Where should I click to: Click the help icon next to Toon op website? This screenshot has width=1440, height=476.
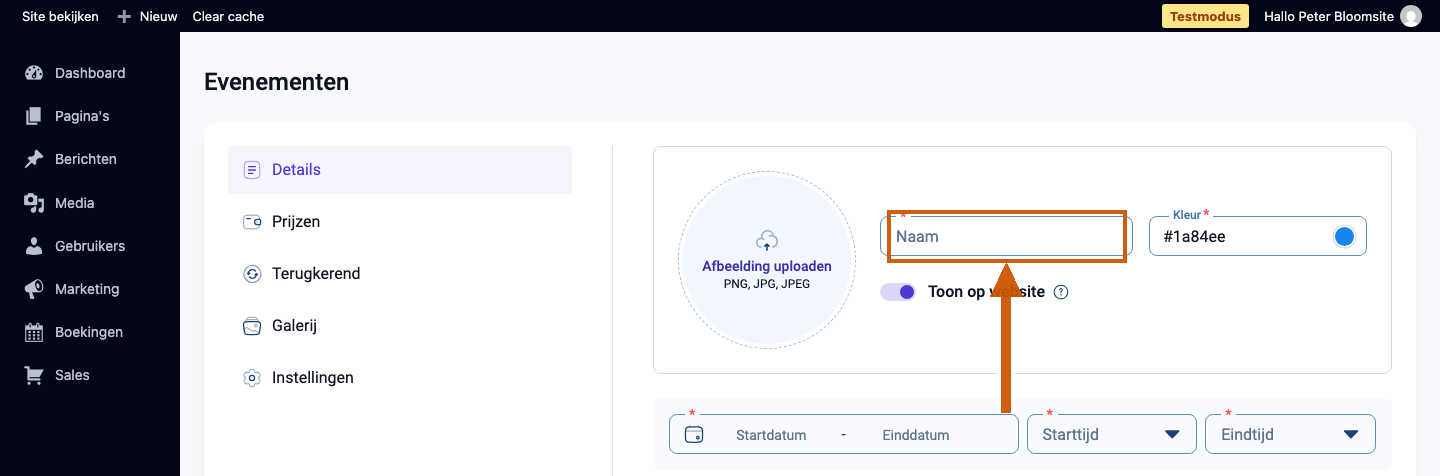coord(1062,292)
